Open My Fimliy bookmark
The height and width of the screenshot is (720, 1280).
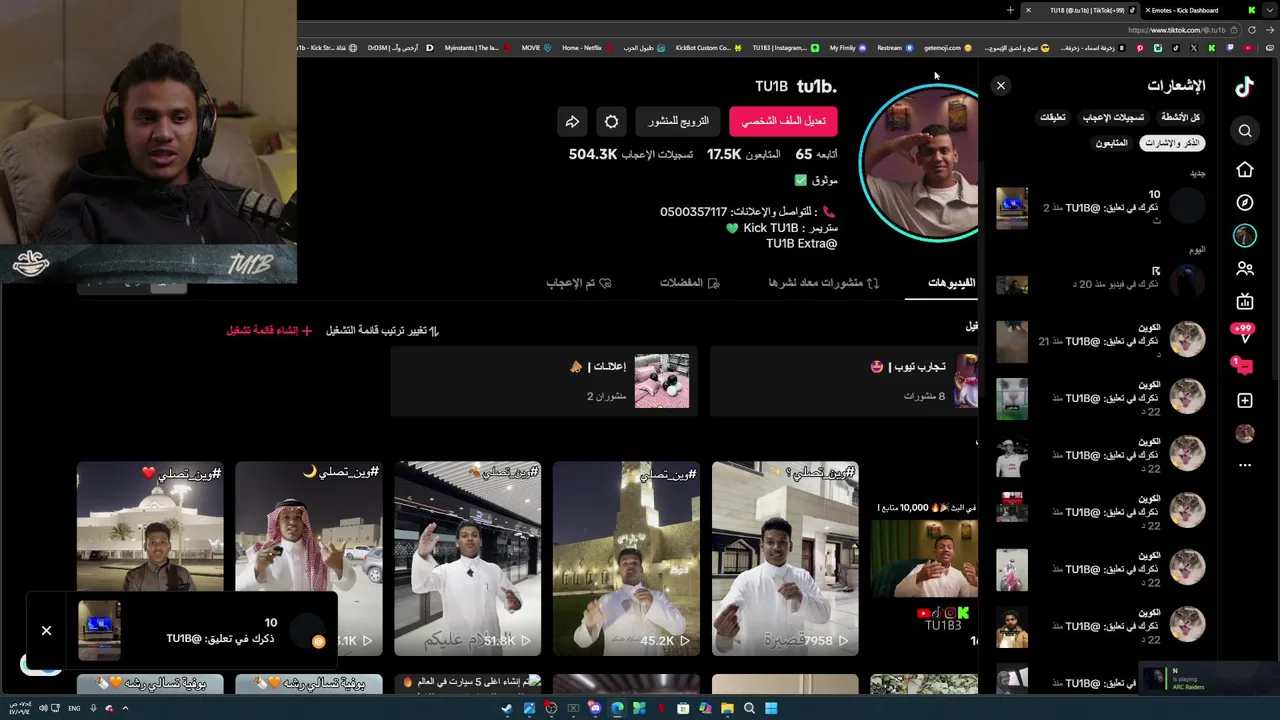[847, 48]
